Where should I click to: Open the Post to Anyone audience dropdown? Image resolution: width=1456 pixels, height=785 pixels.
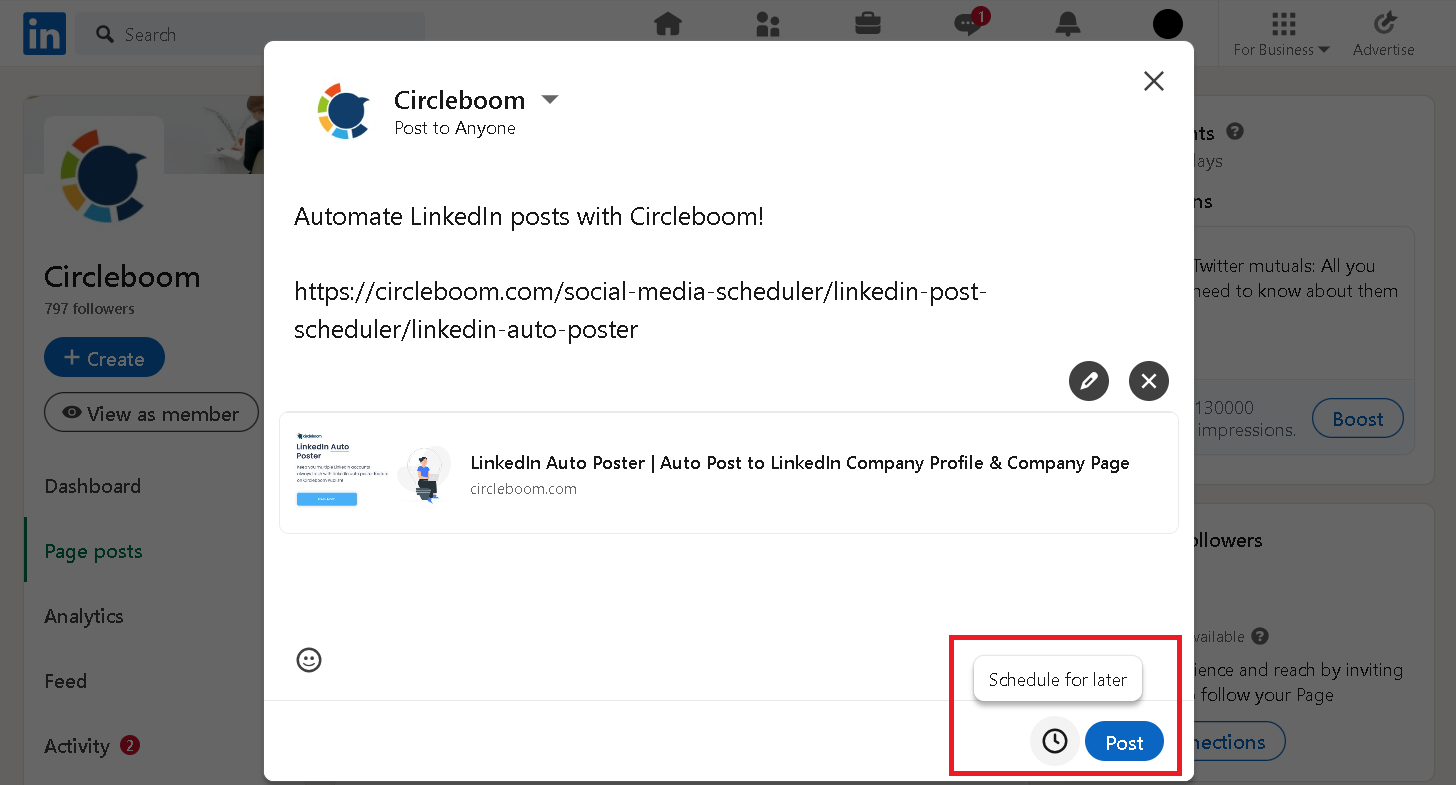pos(550,99)
